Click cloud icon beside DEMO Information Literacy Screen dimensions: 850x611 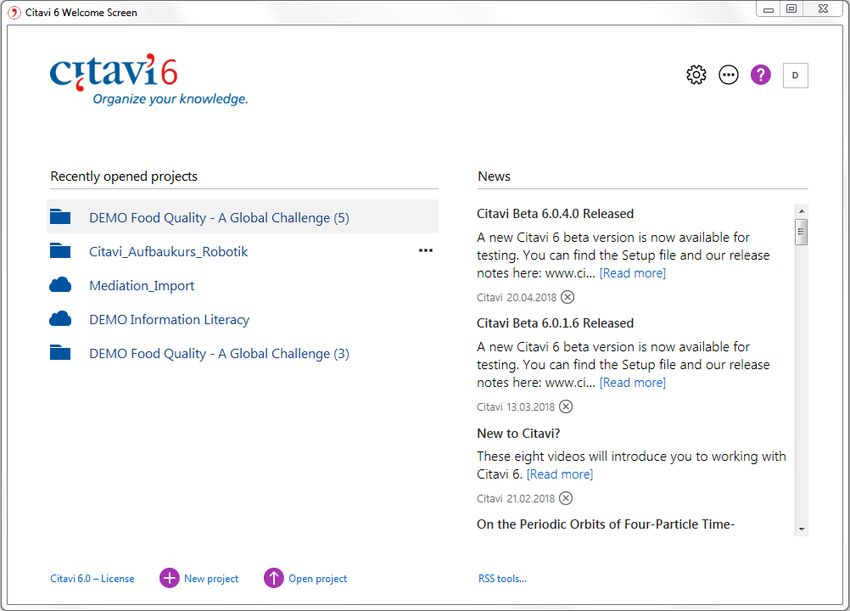(x=60, y=319)
